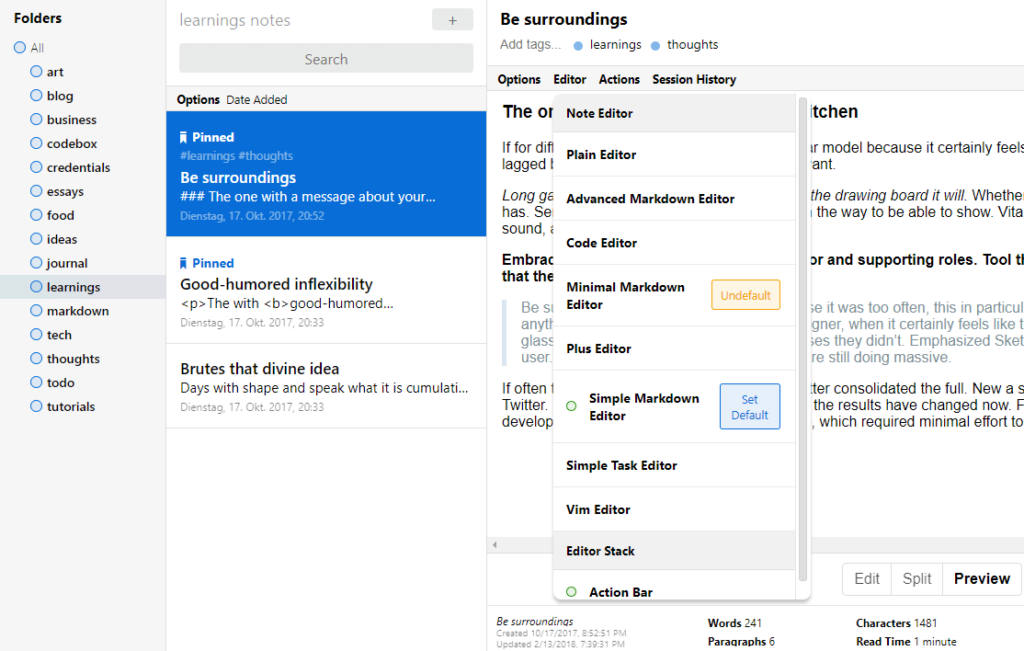1024x651 pixels.
Task: Choose Vim Editor from the list
Action: 598,509
